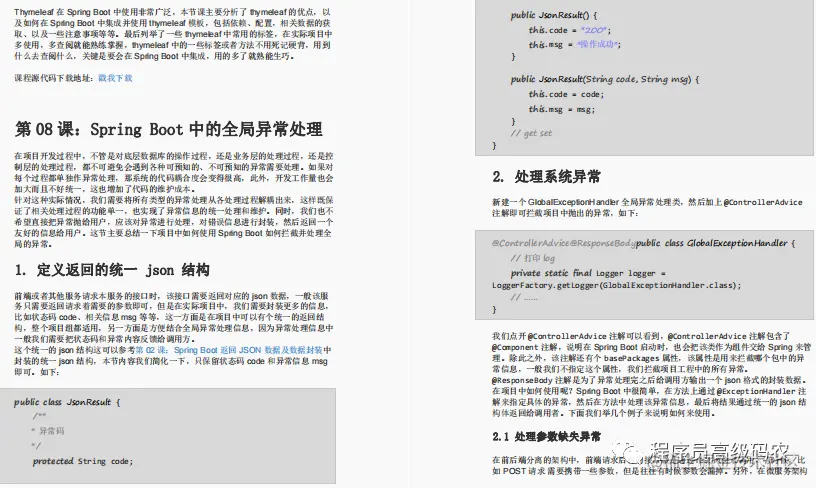Click the code line this.code = "200";
Screen dimensions: 816x488
coord(570,30)
